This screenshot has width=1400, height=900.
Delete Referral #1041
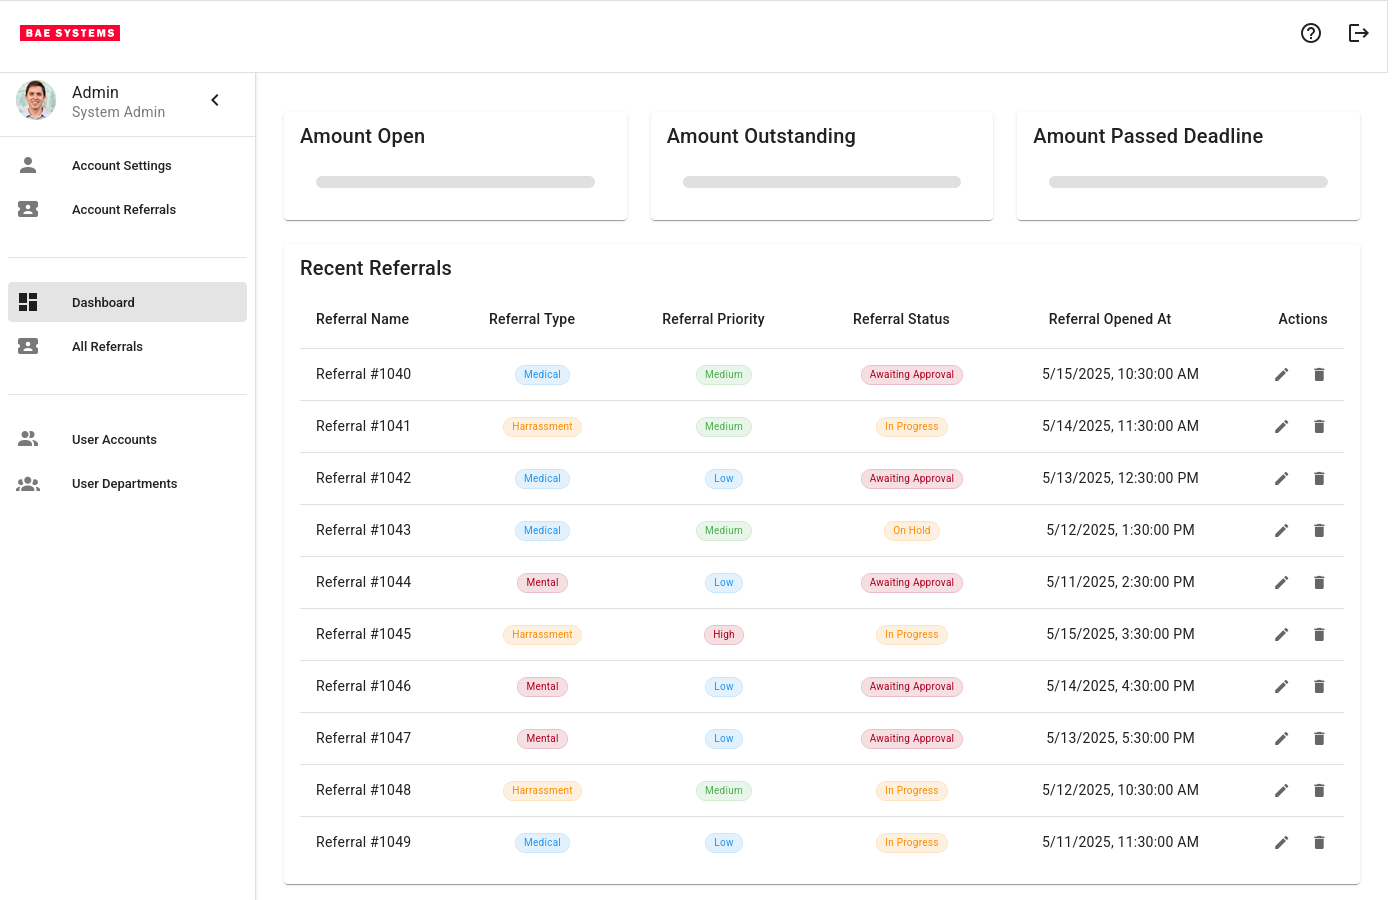click(1319, 427)
